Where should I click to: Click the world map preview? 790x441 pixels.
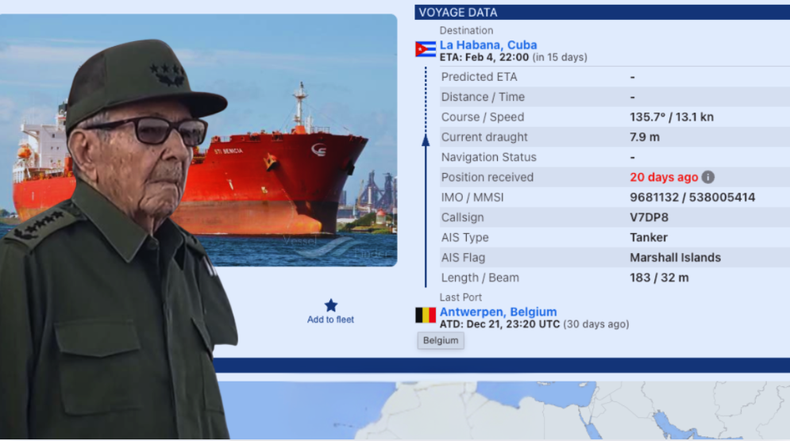pyautogui.click(x=504, y=410)
